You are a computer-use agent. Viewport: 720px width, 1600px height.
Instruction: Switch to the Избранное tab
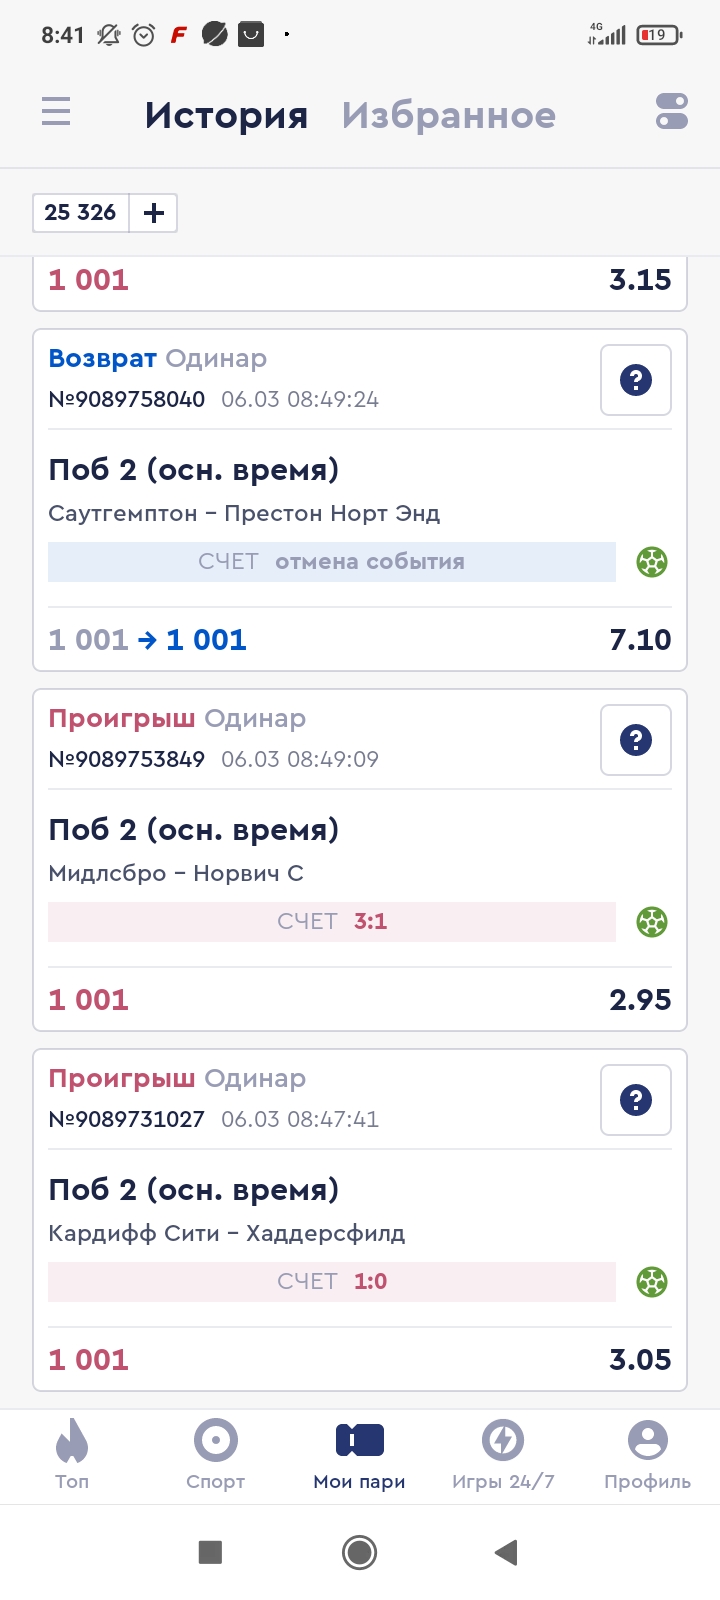pyautogui.click(x=448, y=116)
